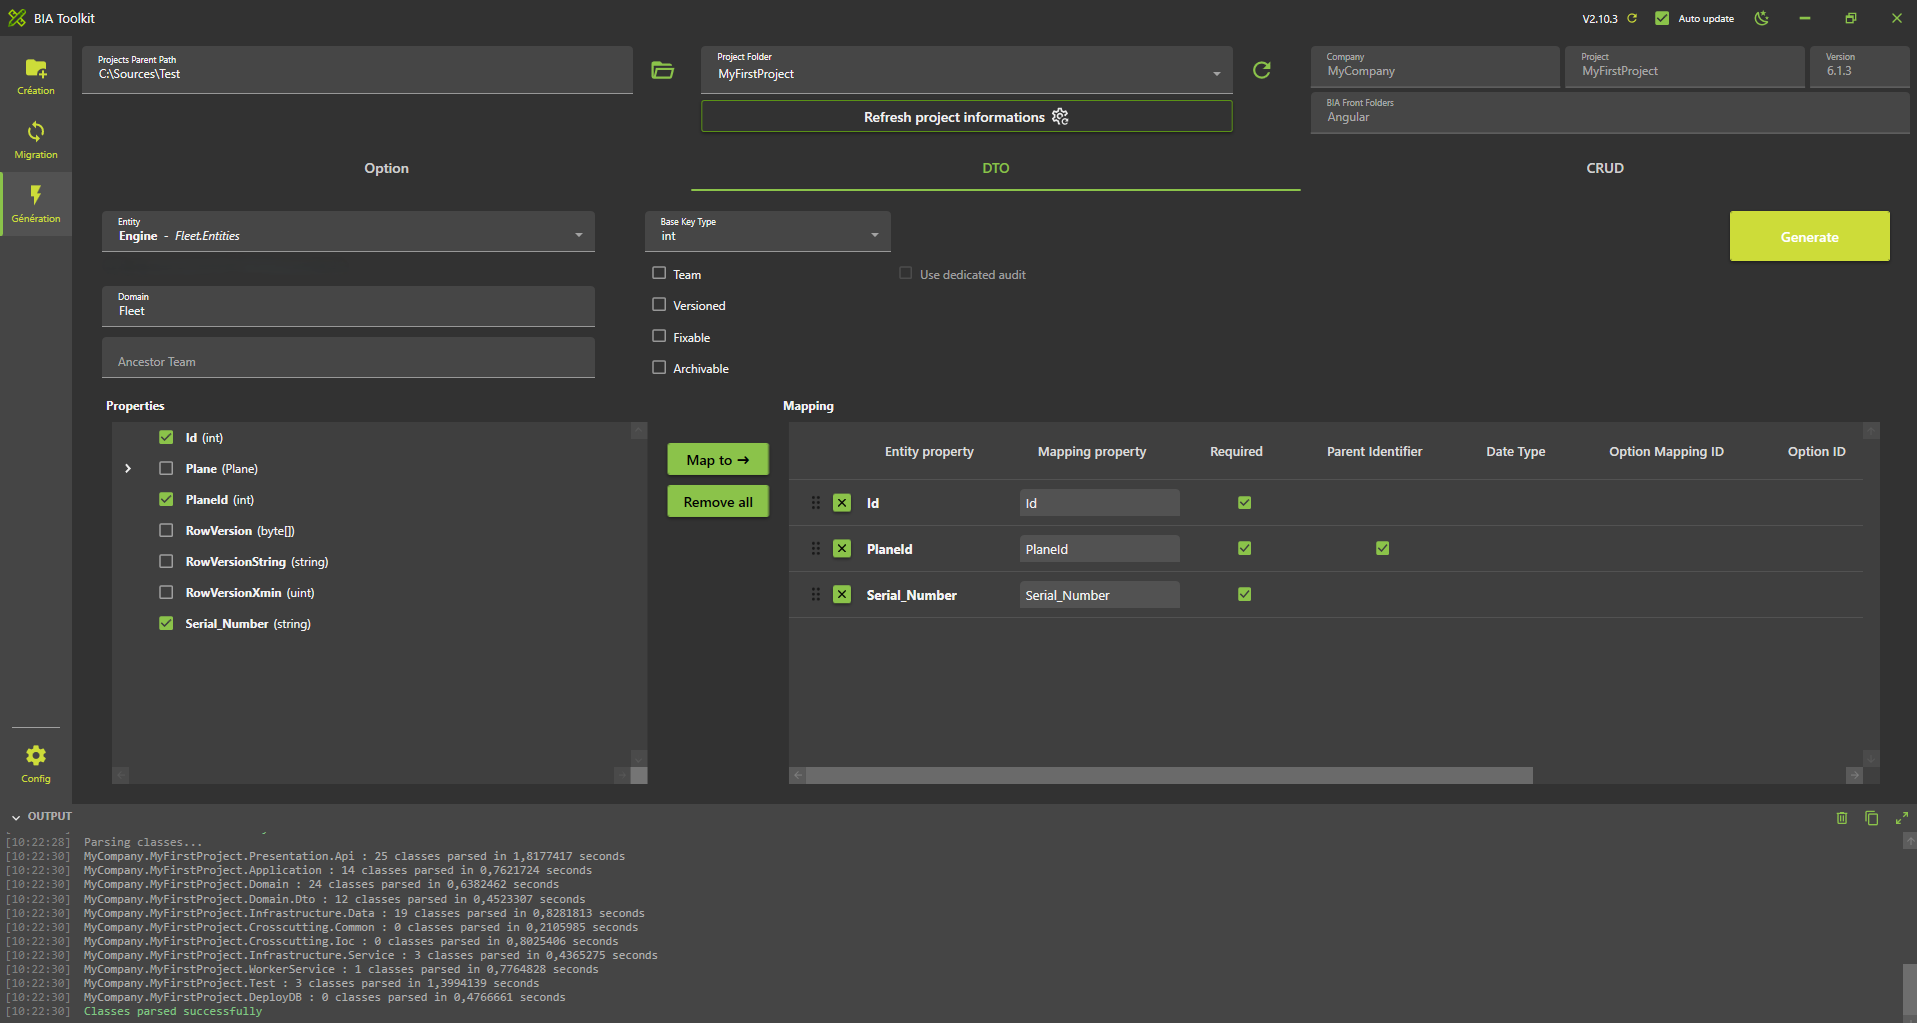This screenshot has height=1023, width=1917.
Task: Enable the Archivable checkbox
Action: (x=659, y=368)
